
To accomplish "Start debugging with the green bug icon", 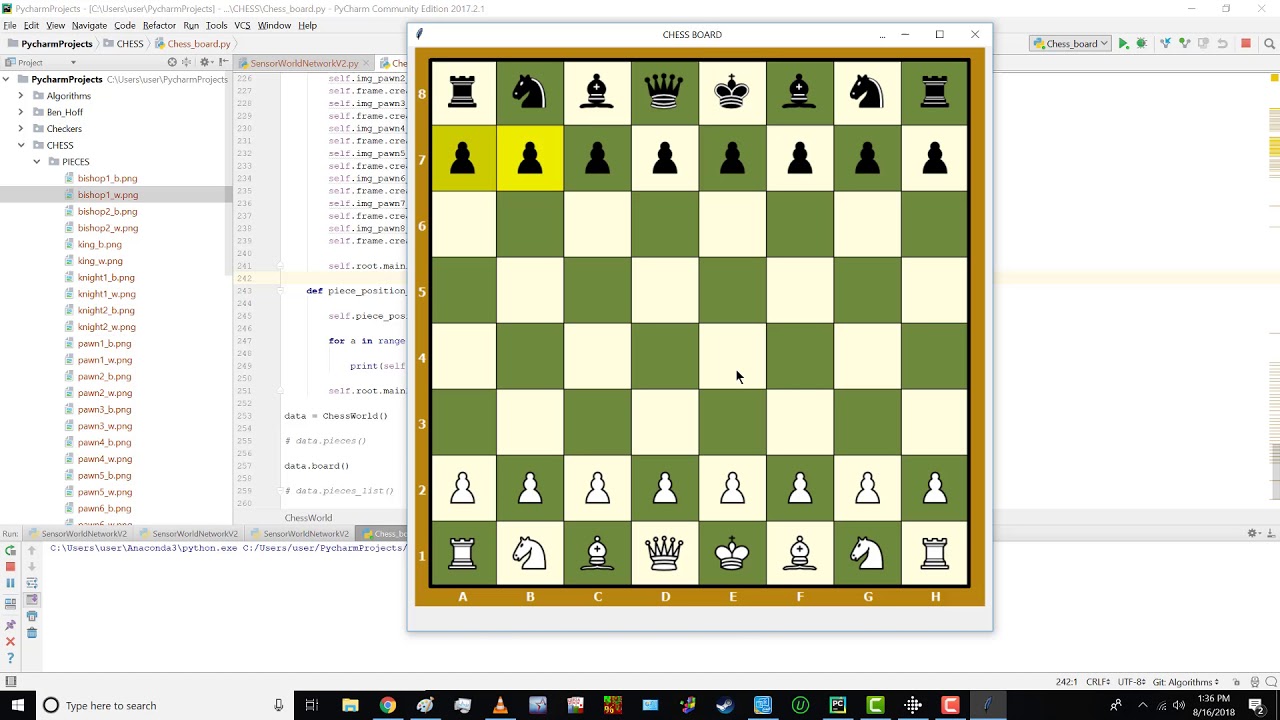I will click(1141, 44).
